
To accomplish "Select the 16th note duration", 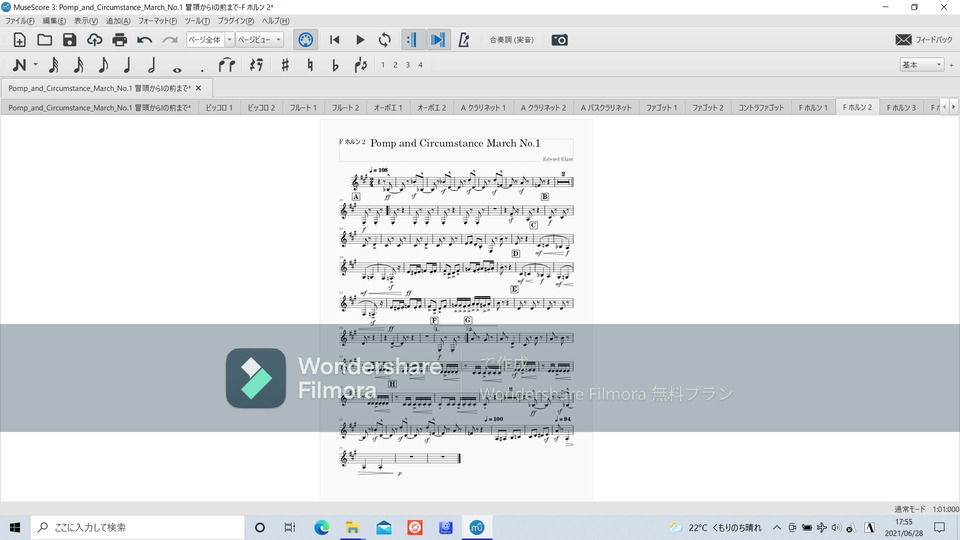I will click(x=78, y=64).
